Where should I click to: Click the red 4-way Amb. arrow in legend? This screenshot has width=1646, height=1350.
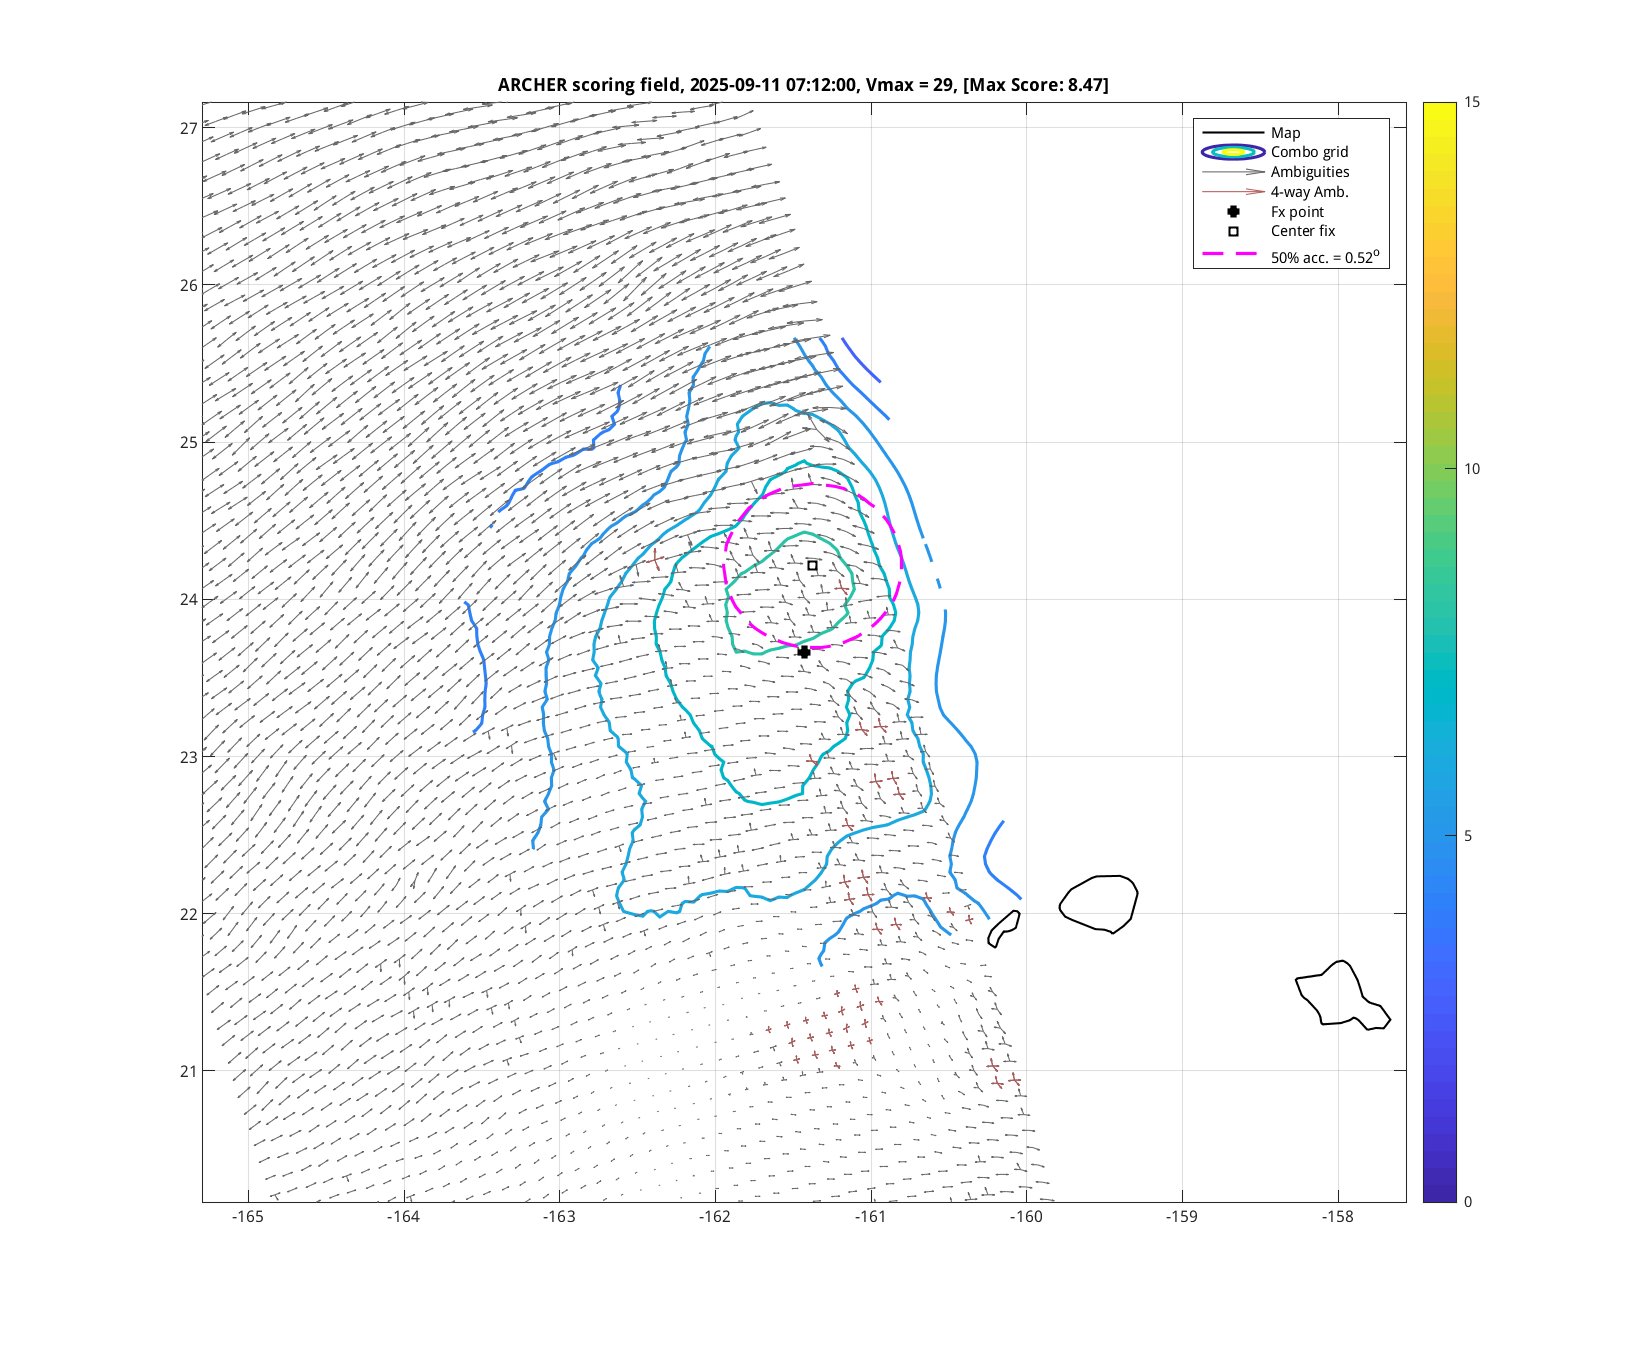[1233, 192]
